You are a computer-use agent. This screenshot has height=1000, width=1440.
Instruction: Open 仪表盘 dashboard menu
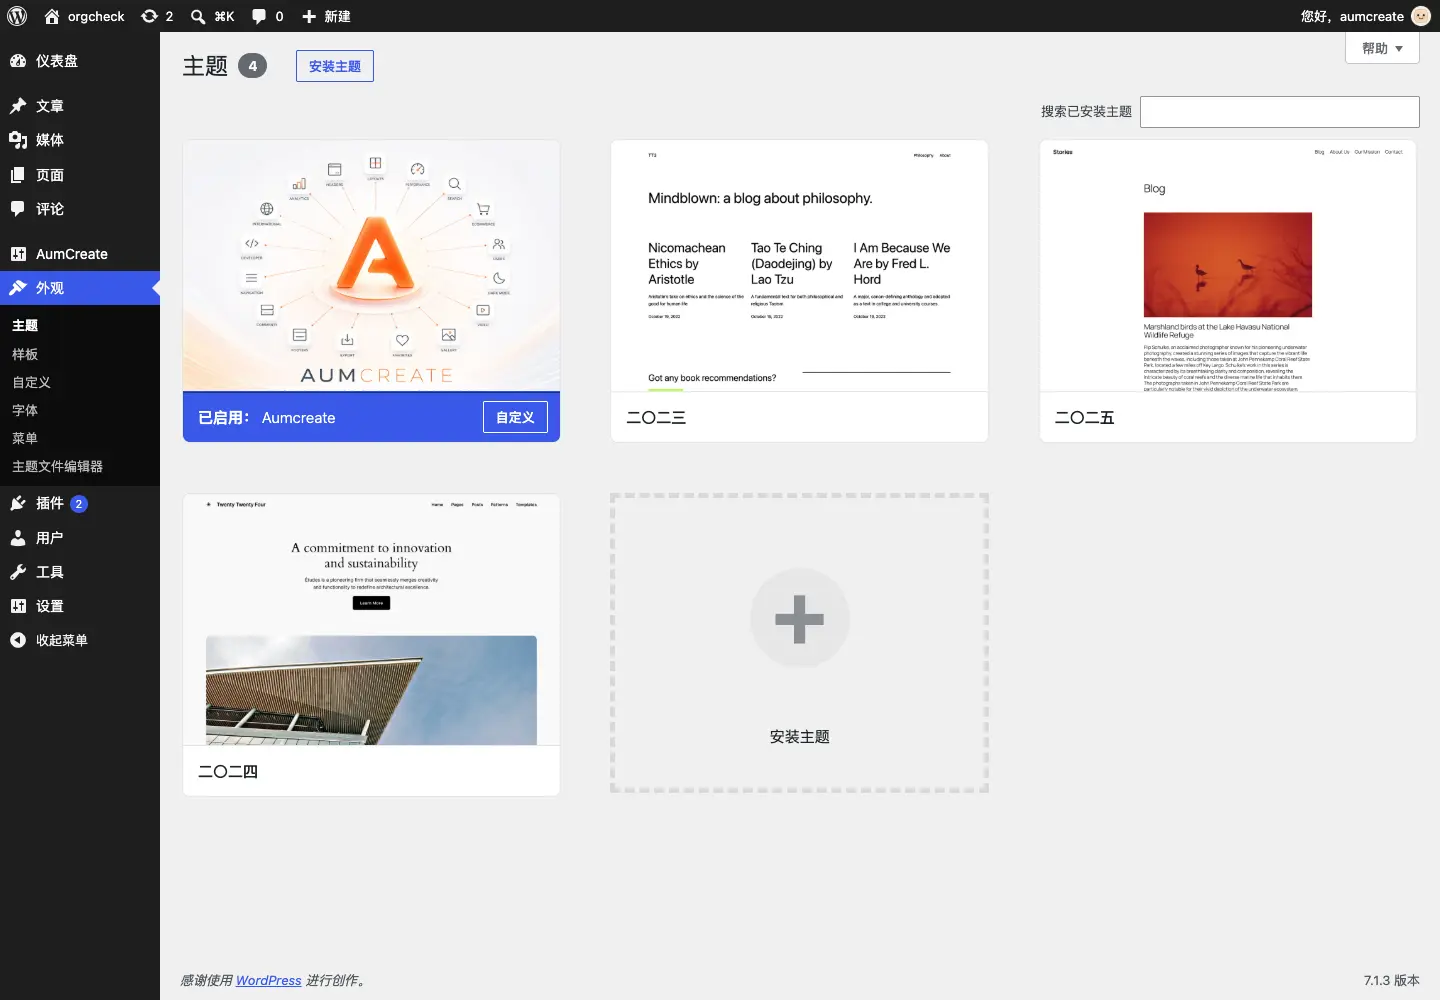click(x=80, y=61)
